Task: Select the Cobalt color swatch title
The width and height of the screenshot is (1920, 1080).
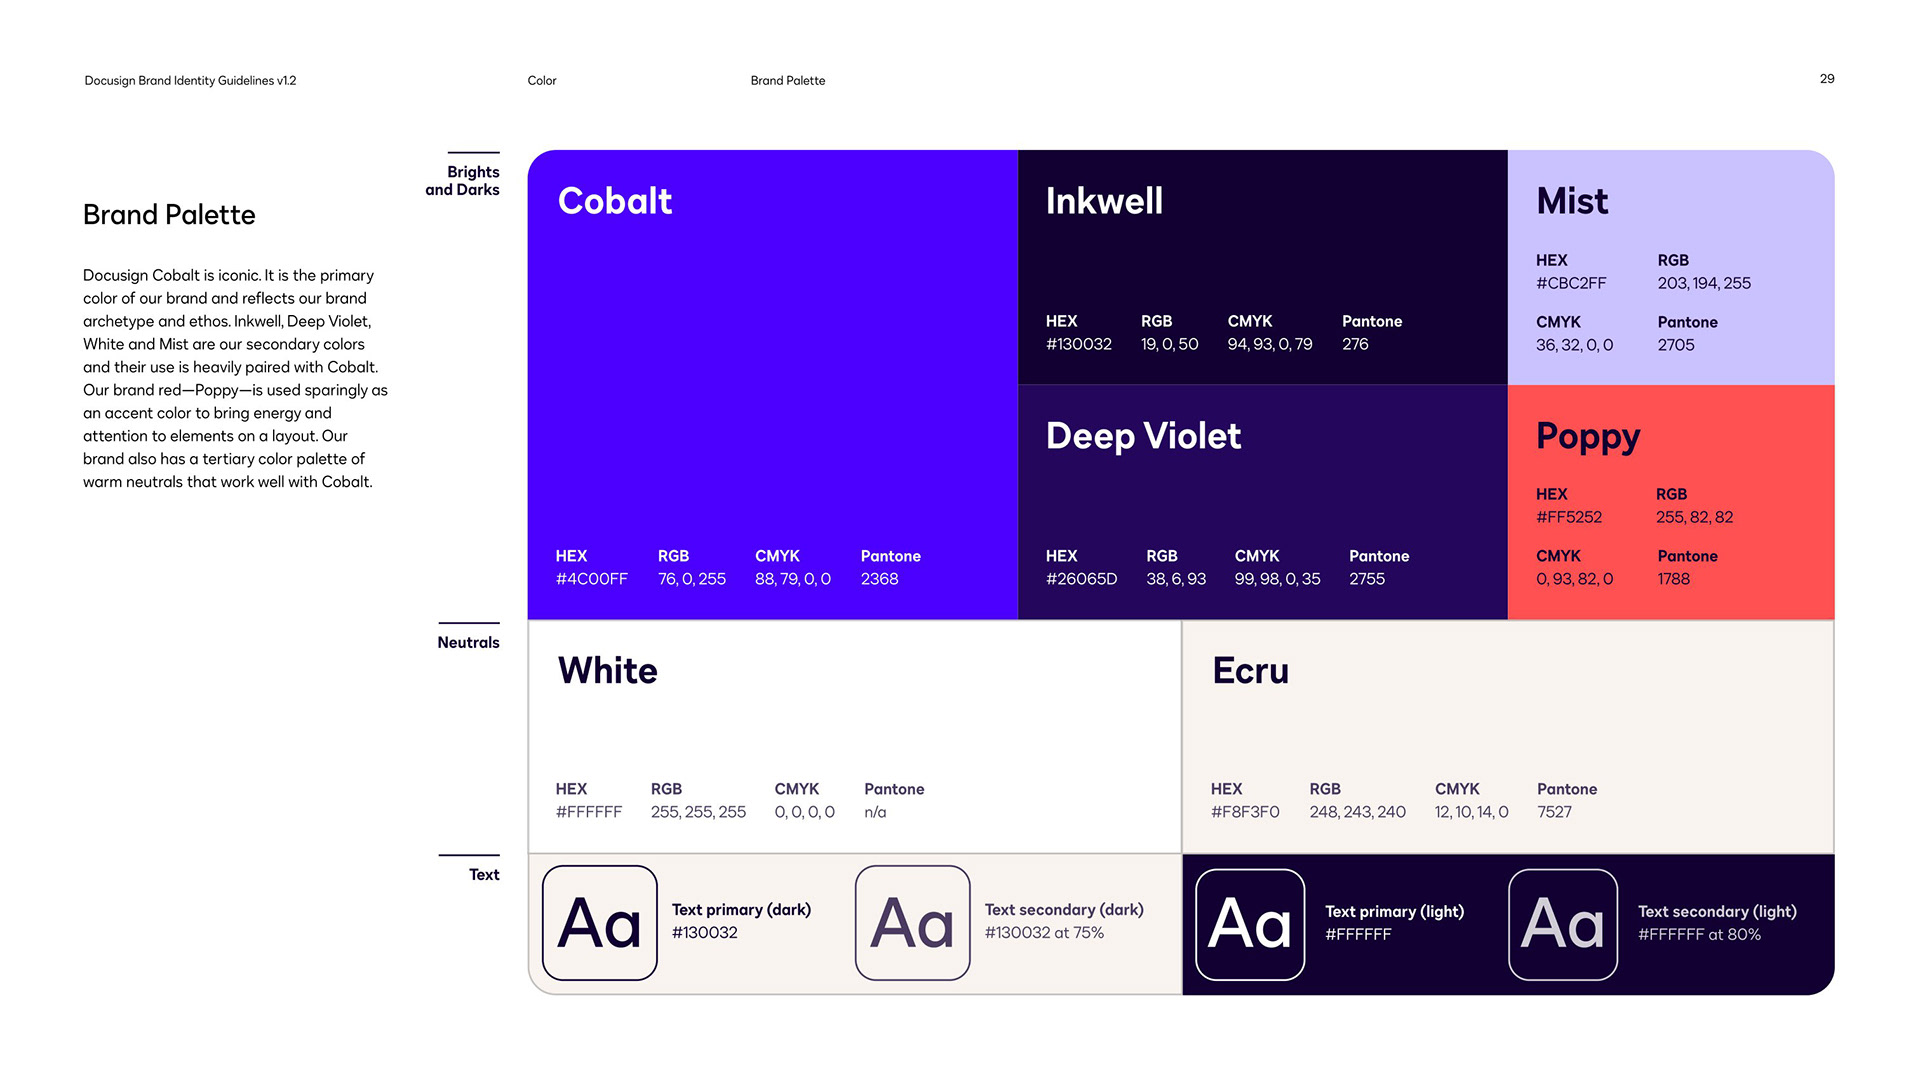Action: pyautogui.click(x=614, y=201)
